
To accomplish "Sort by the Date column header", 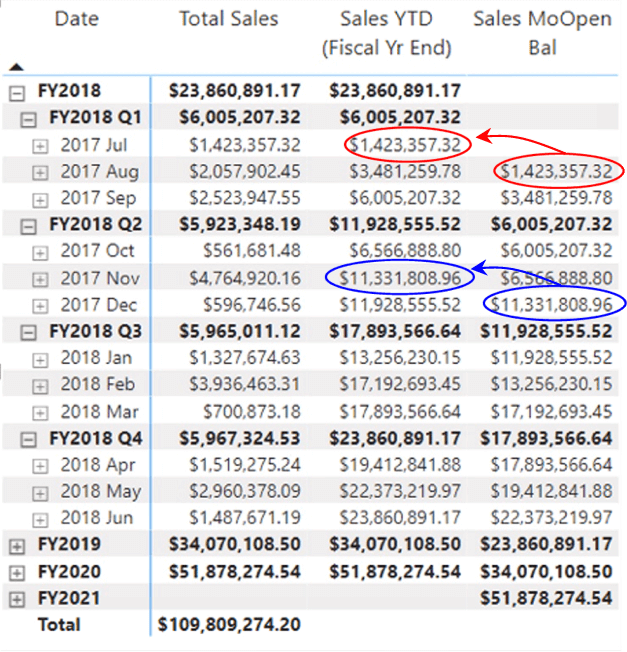I will tap(76, 19).
